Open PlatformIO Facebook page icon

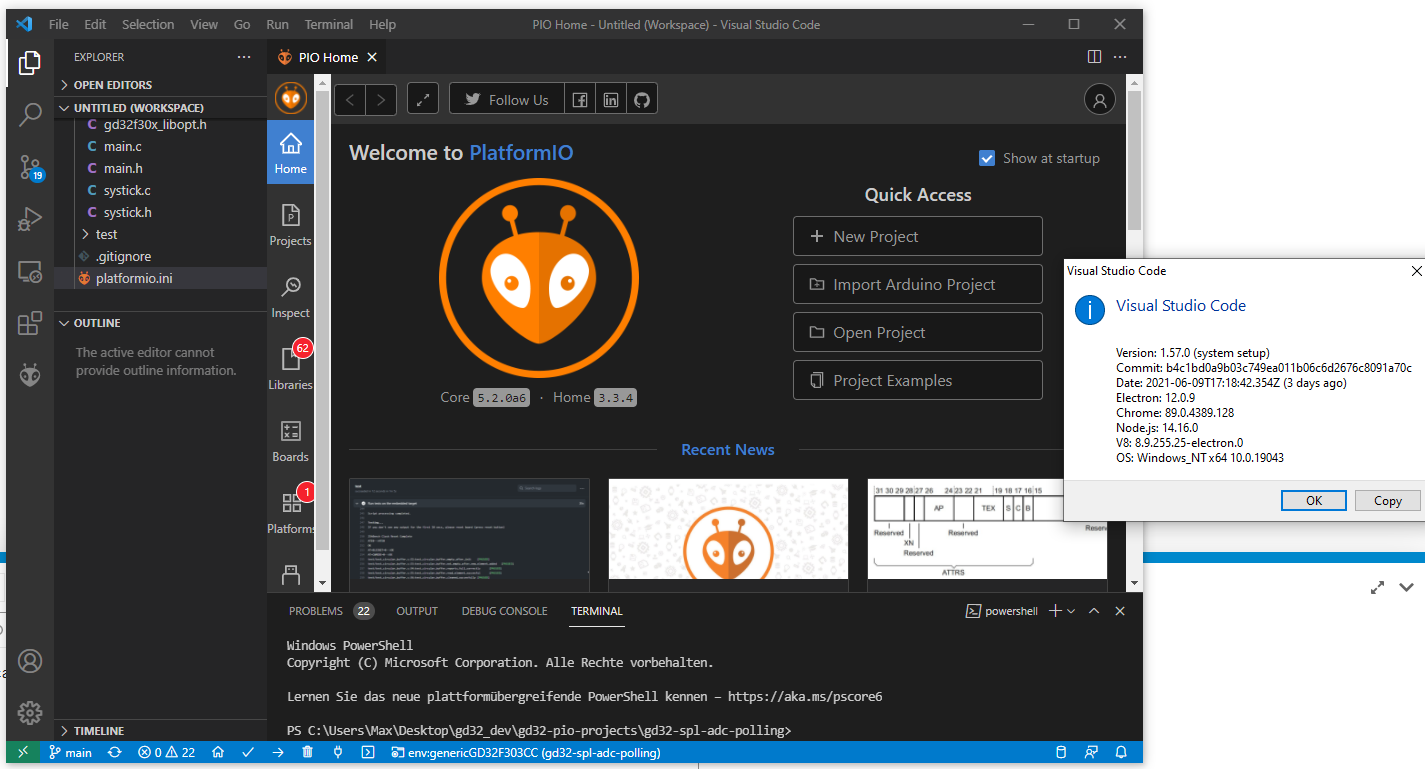pyautogui.click(x=580, y=99)
